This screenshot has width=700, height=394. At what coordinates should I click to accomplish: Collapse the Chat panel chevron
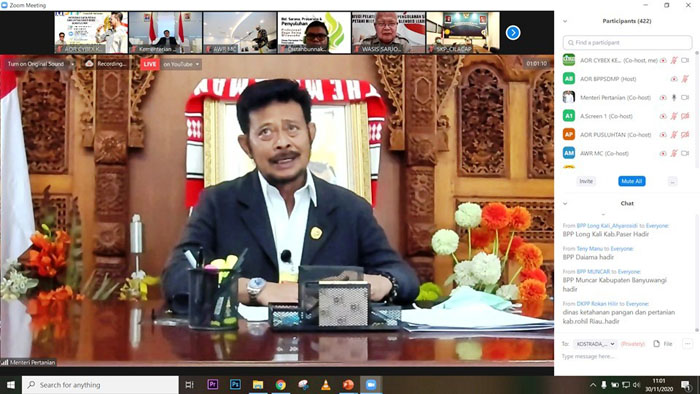coord(565,203)
